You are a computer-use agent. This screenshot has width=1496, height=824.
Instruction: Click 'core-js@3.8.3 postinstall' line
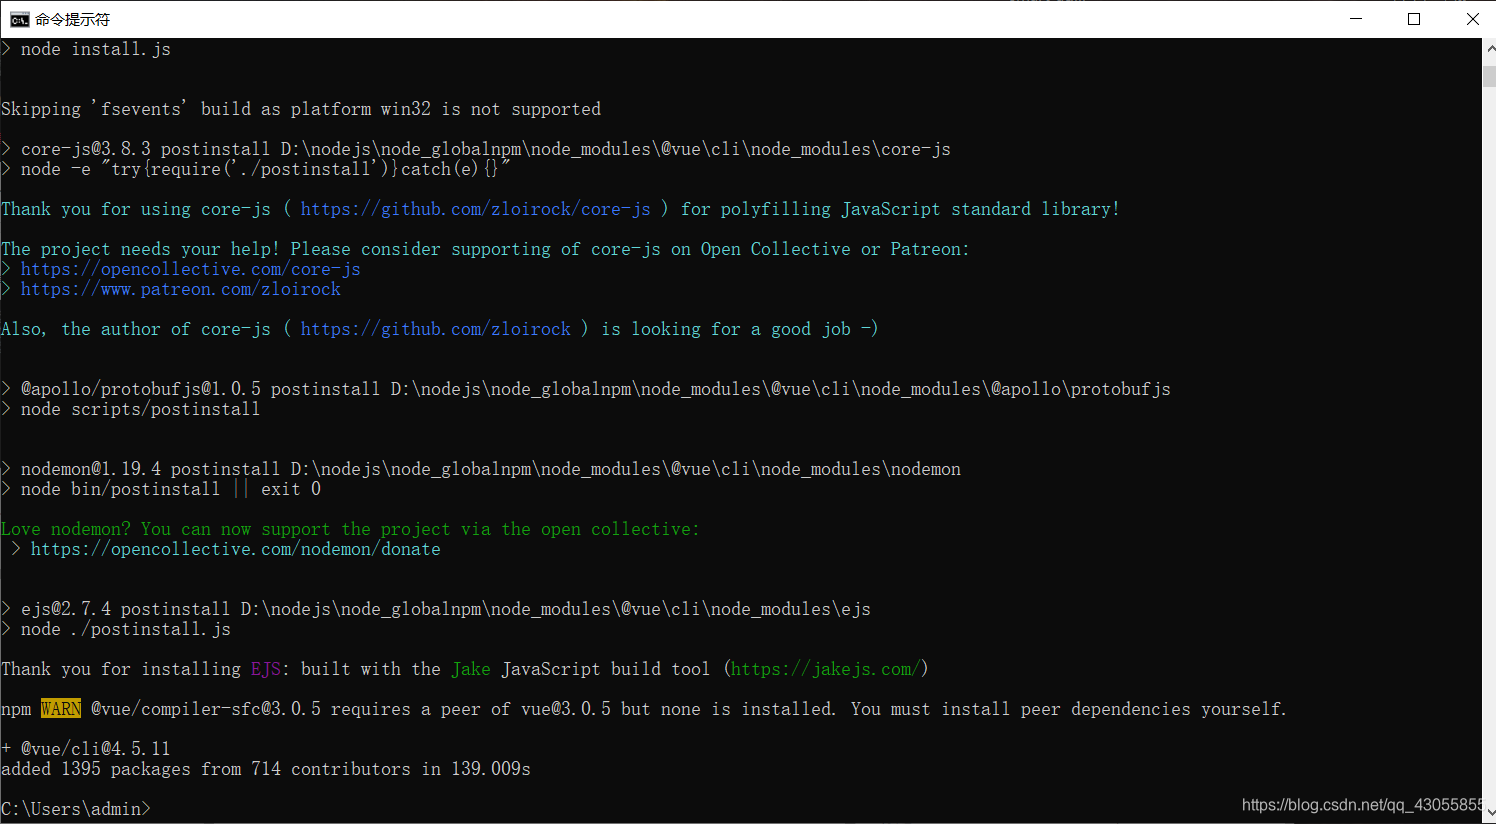click(x=476, y=149)
